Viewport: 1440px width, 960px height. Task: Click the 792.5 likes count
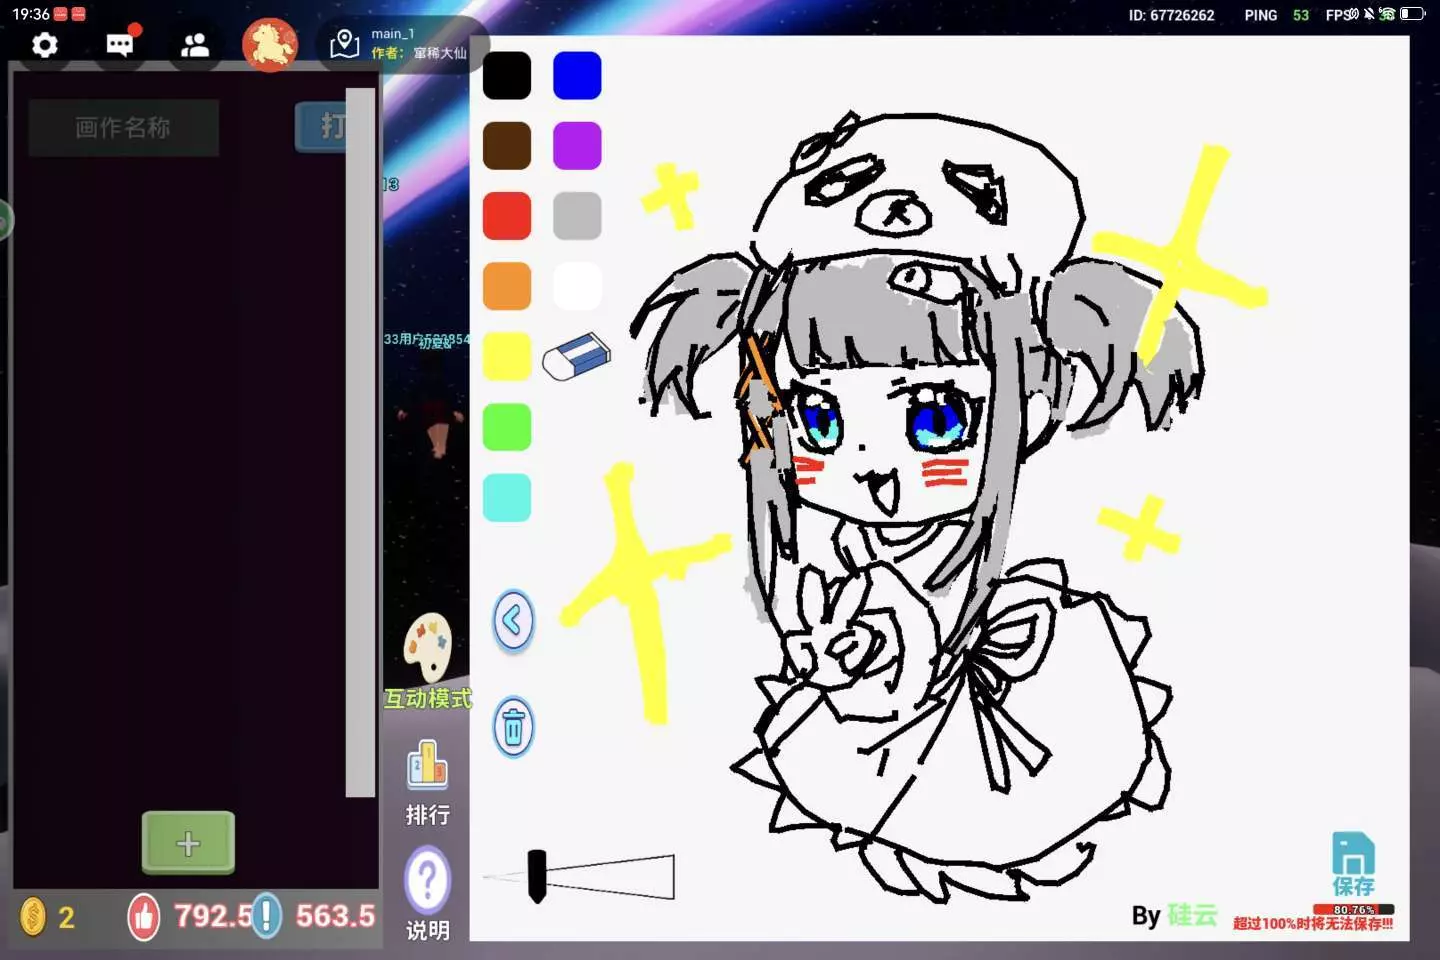[213, 916]
